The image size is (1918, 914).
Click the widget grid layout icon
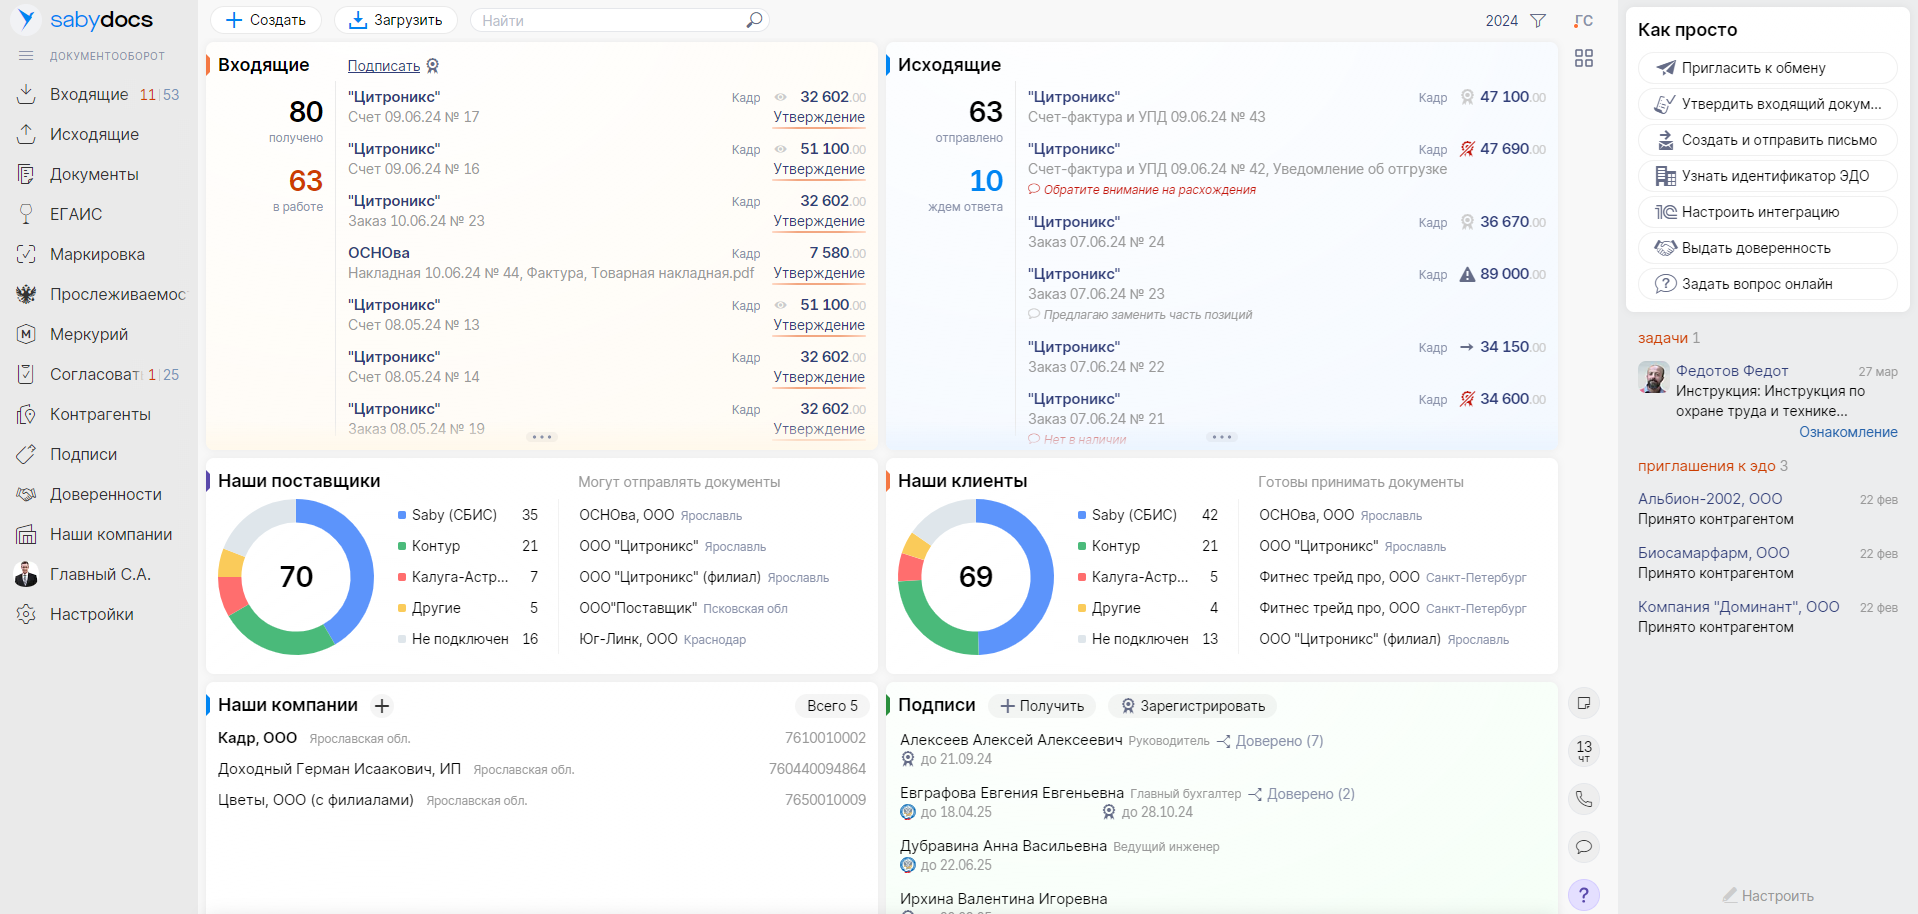[x=1584, y=59]
